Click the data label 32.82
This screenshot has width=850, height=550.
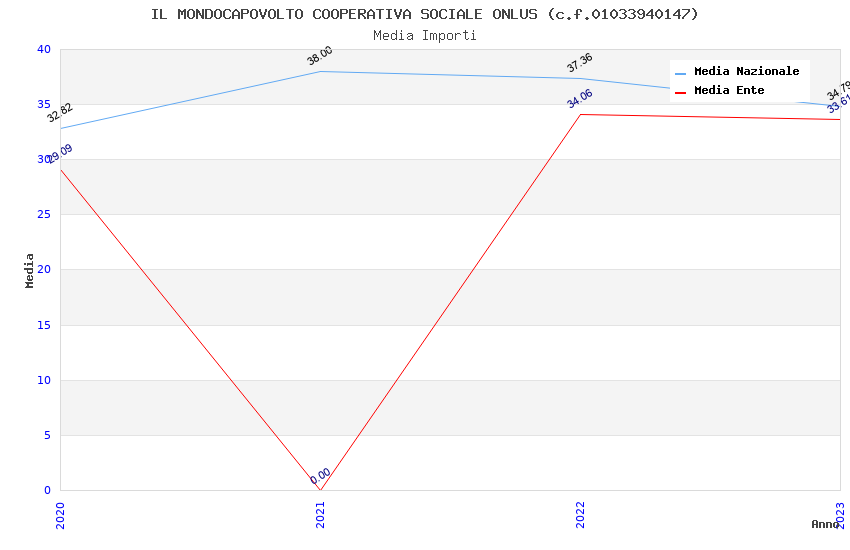60,112
